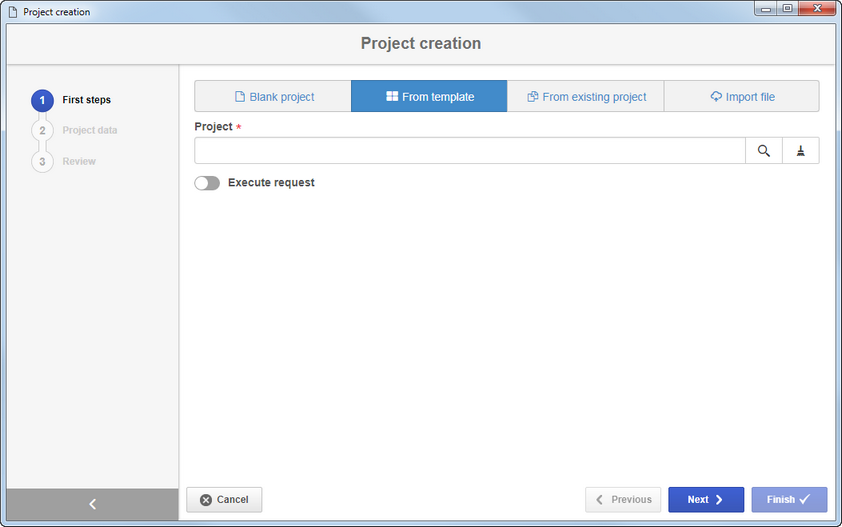Click the broom clear icon beside Project field
The height and width of the screenshot is (527, 842).
point(801,151)
